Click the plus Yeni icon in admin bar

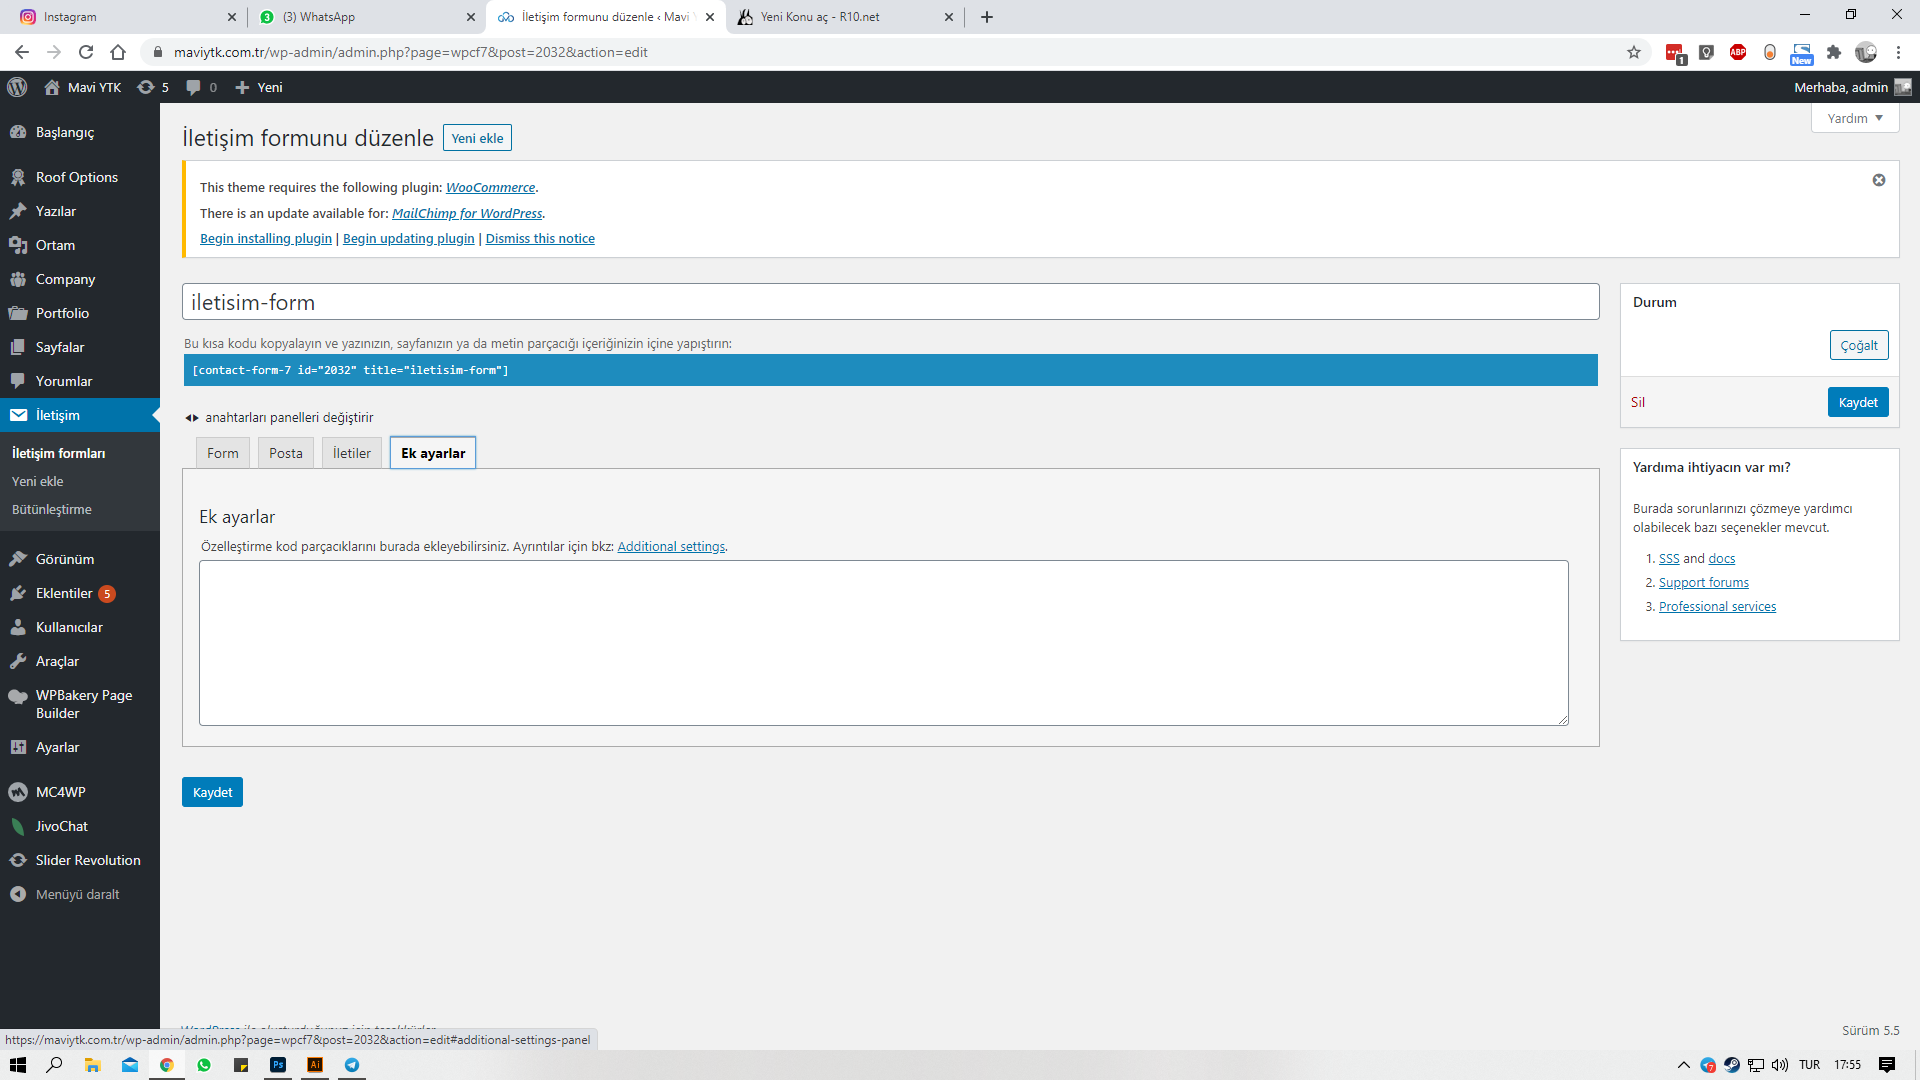pos(242,87)
